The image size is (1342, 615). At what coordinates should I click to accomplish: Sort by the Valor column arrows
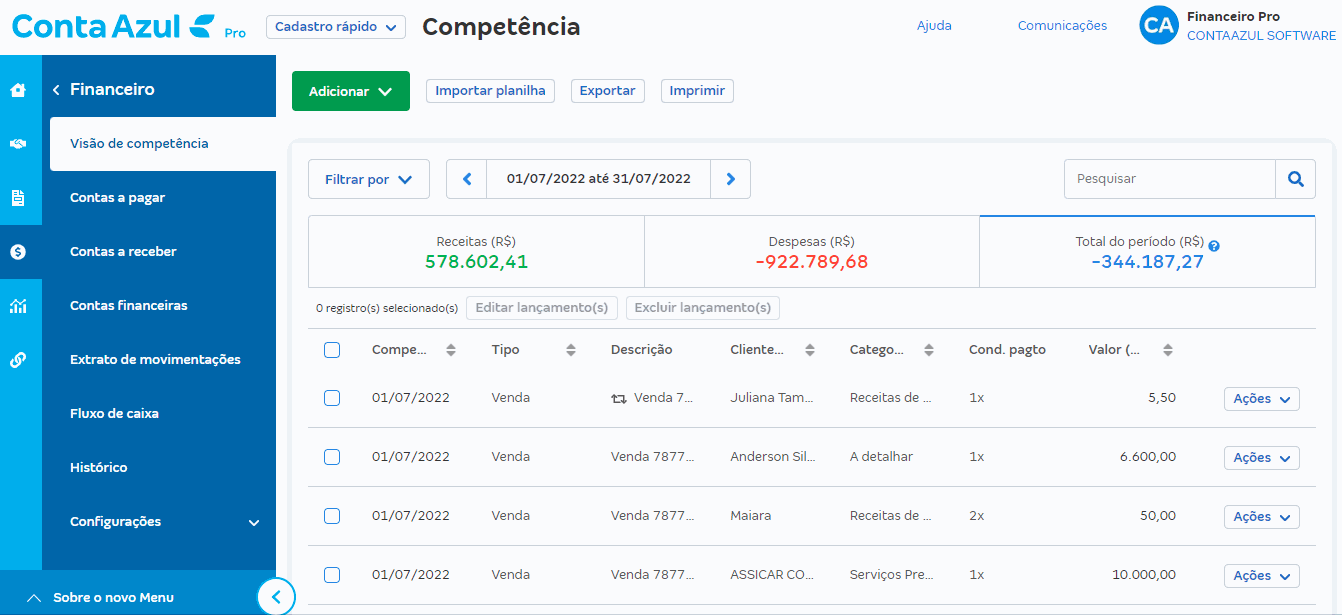pyautogui.click(x=1168, y=350)
